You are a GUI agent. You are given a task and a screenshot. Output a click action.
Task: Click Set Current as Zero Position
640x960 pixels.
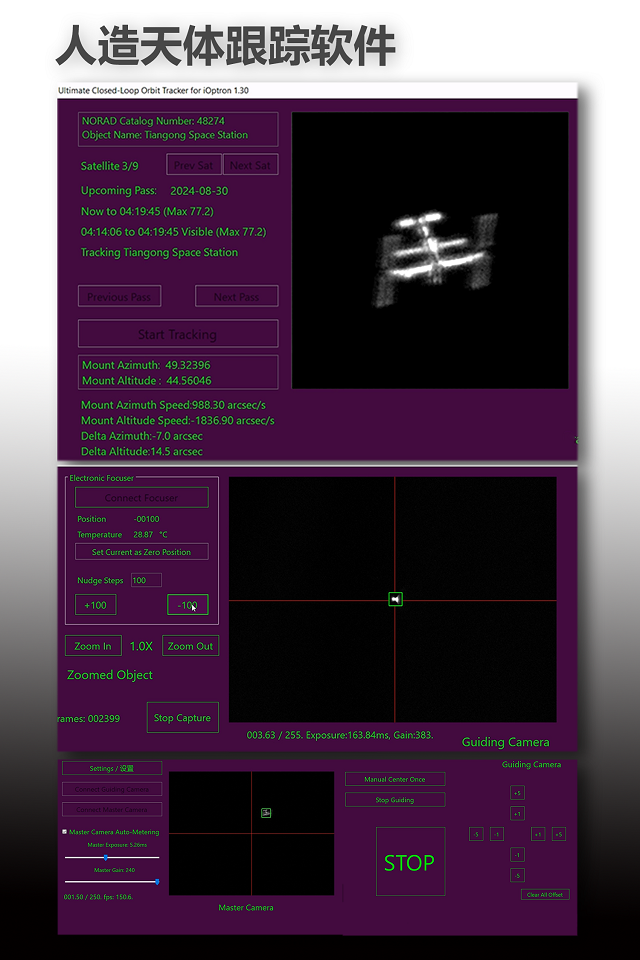pos(141,552)
